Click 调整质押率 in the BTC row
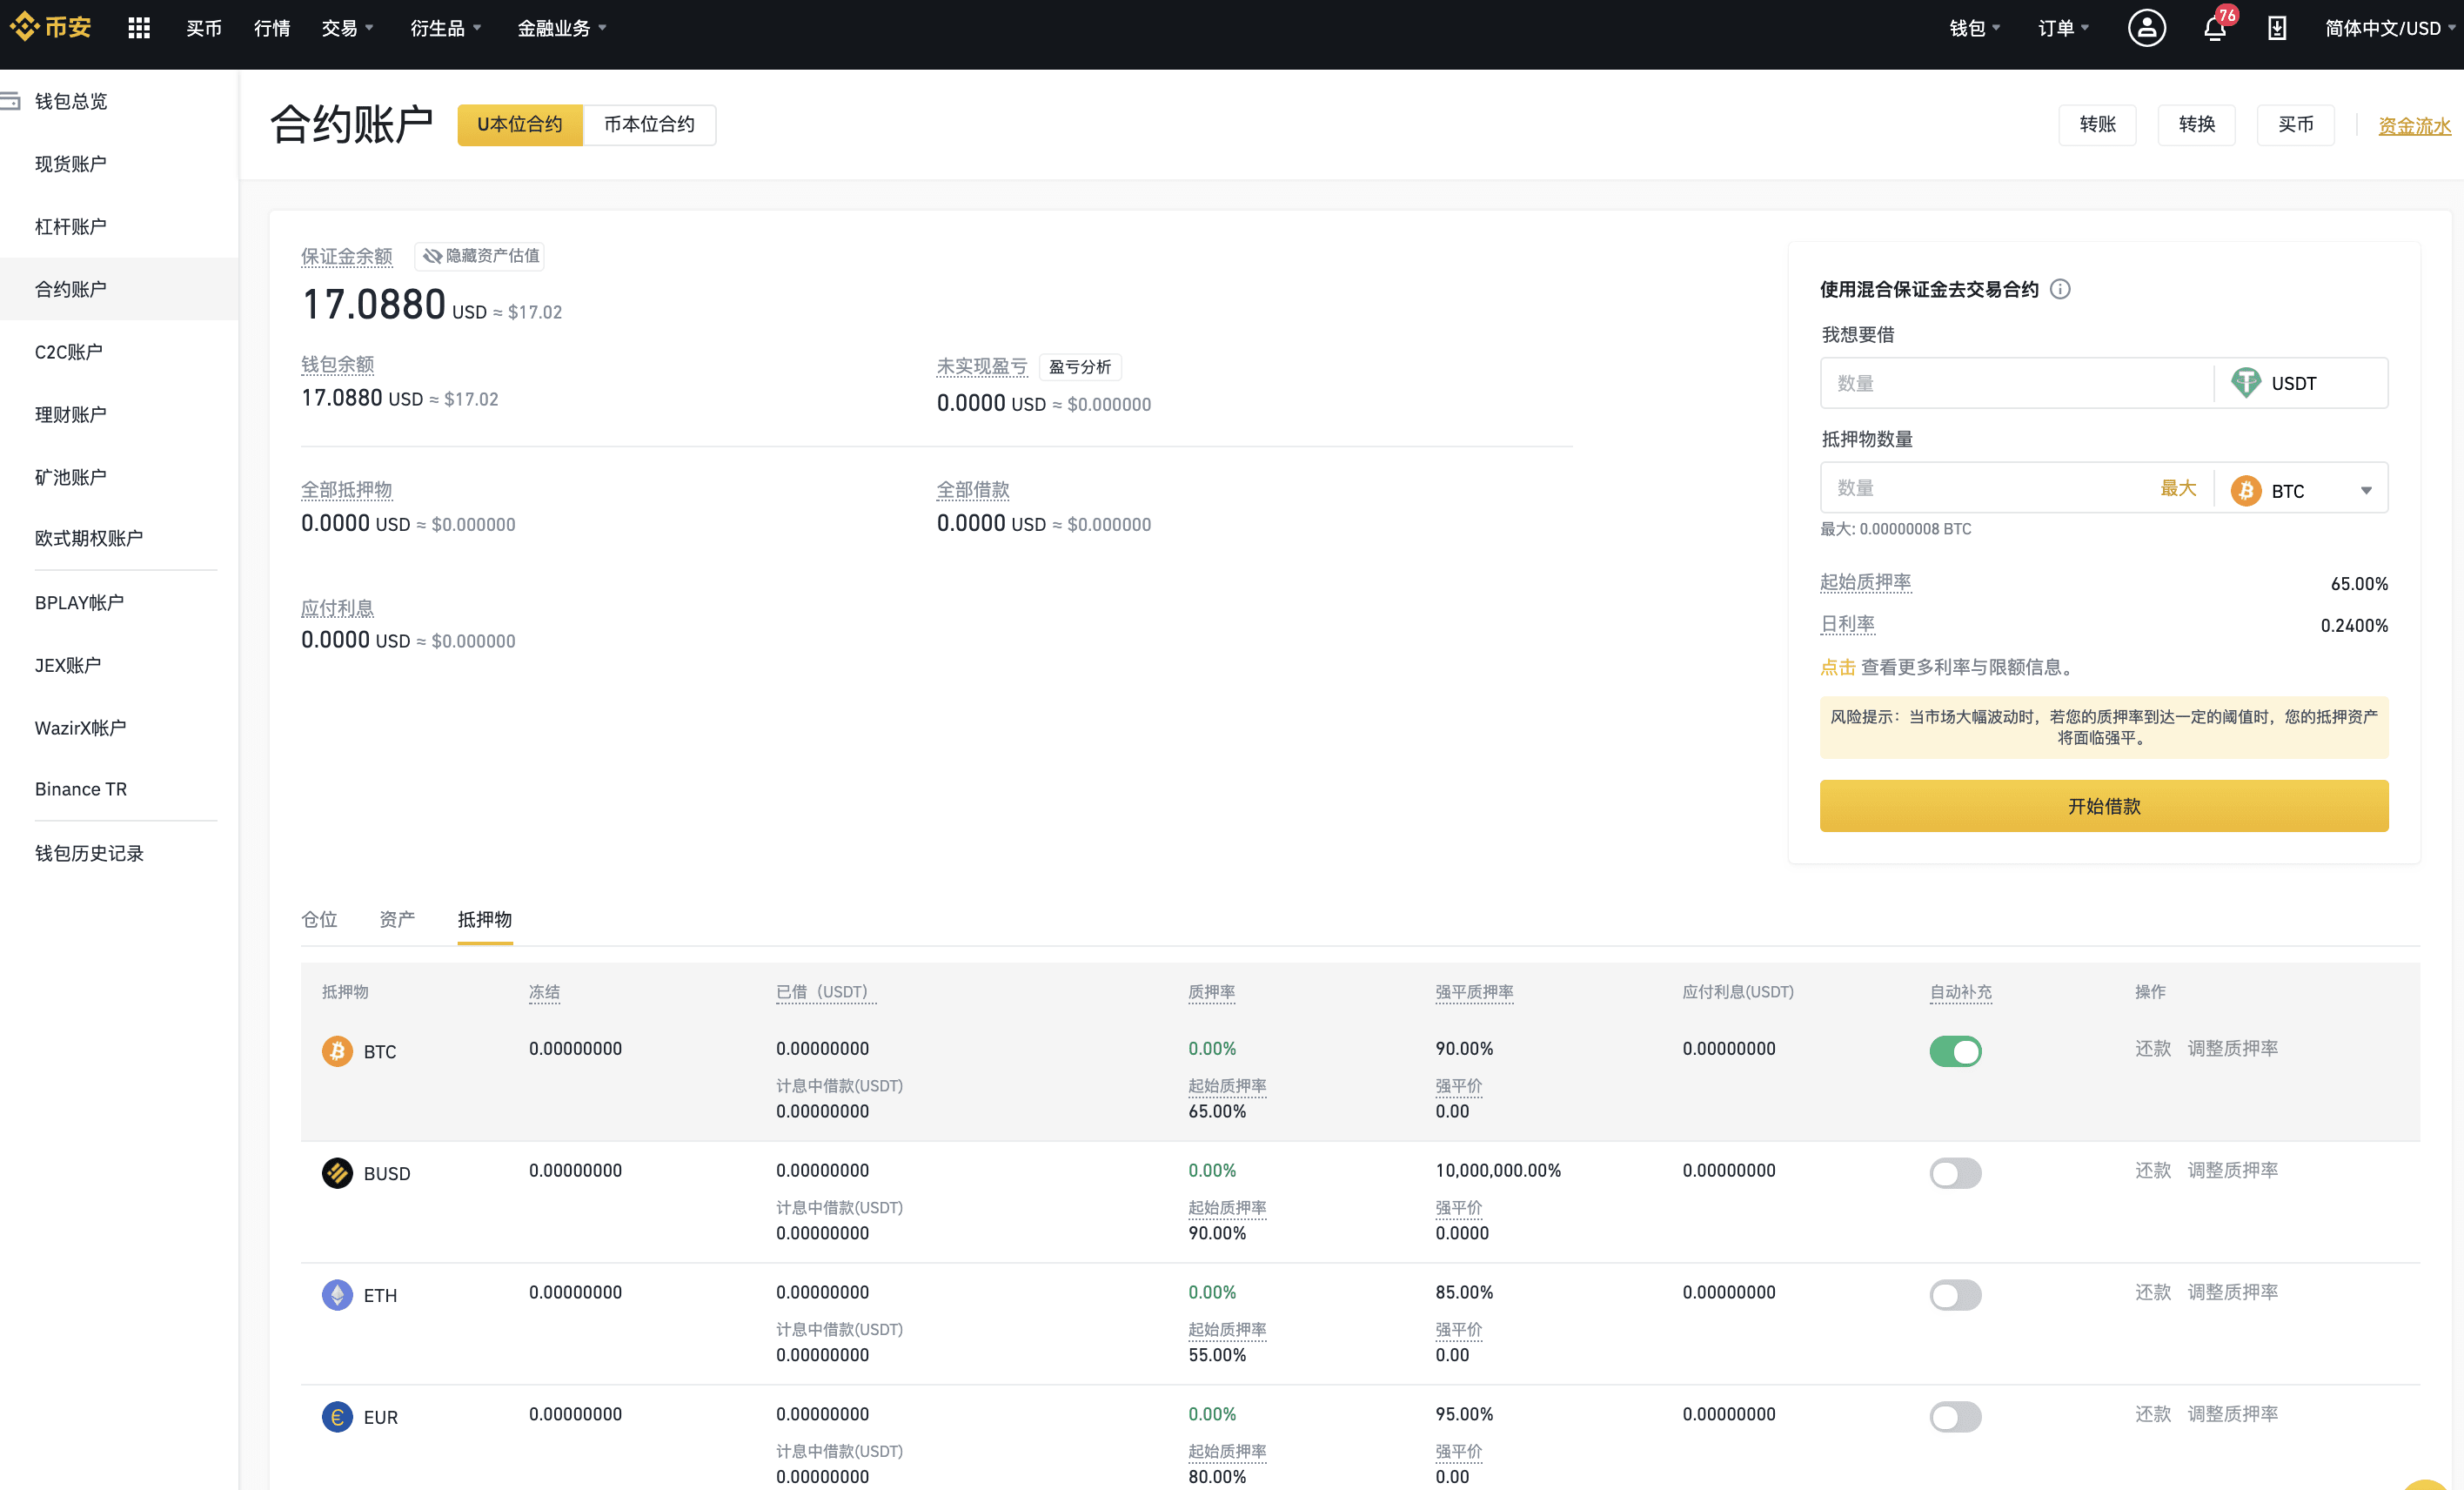Image resolution: width=2464 pixels, height=1490 pixels. pyautogui.click(x=2232, y=1049)
